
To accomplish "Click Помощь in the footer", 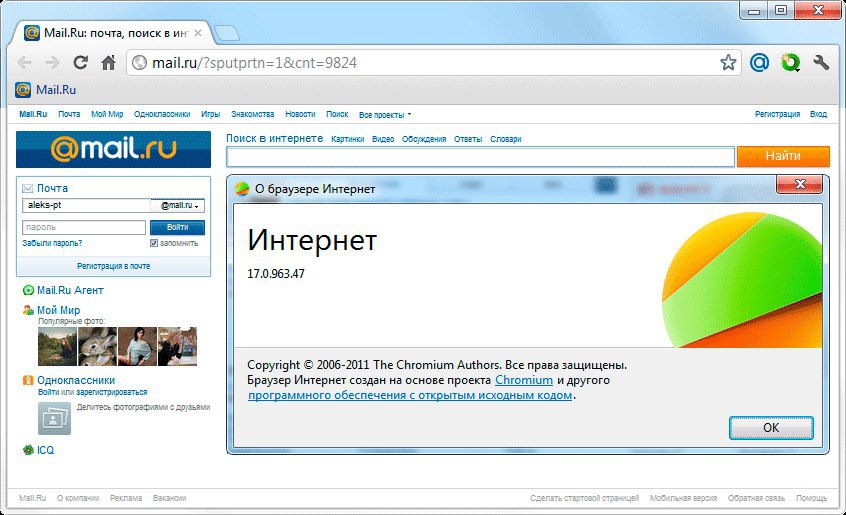I will 811,498.
